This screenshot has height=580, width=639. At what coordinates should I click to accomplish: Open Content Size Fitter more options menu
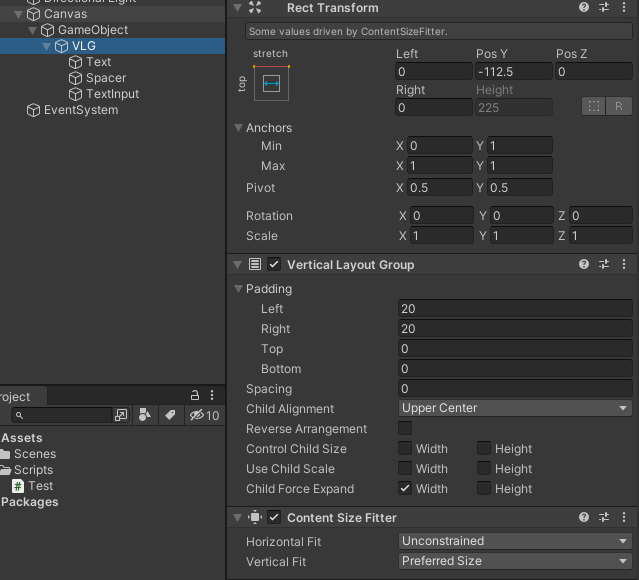tap(624, 517)
